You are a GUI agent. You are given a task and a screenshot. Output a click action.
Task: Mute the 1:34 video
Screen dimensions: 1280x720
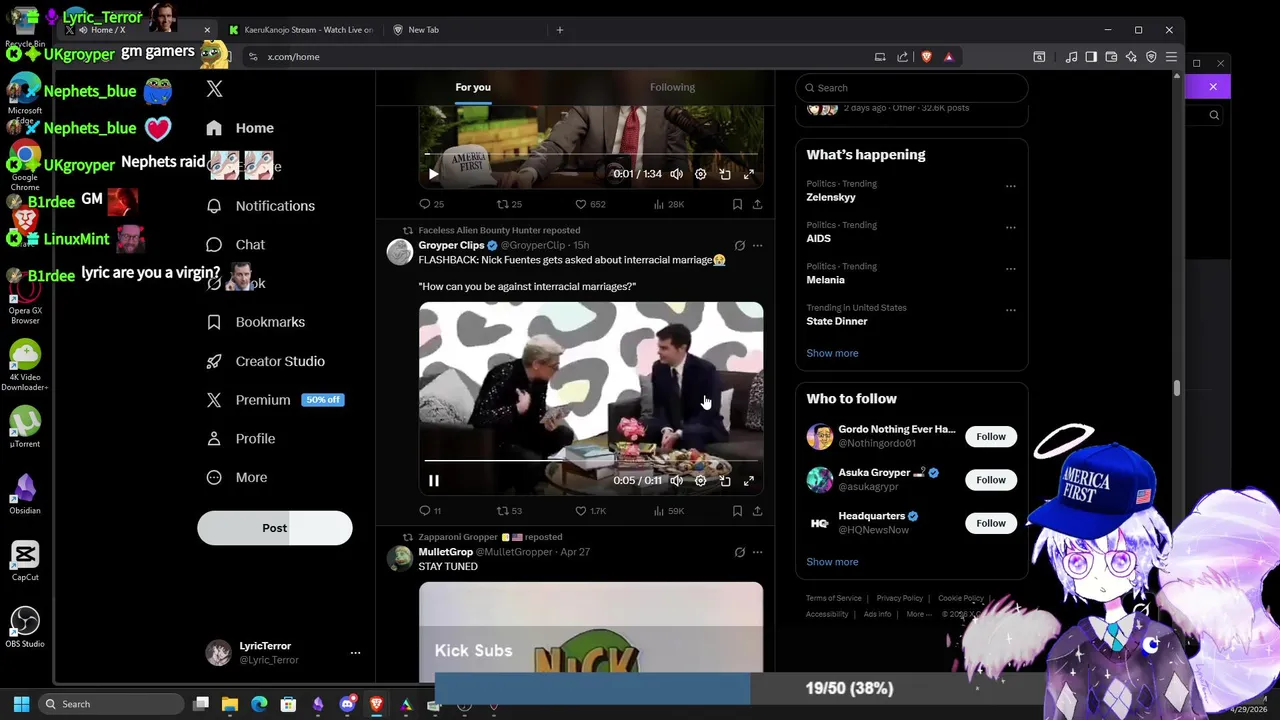pos(676,174)
